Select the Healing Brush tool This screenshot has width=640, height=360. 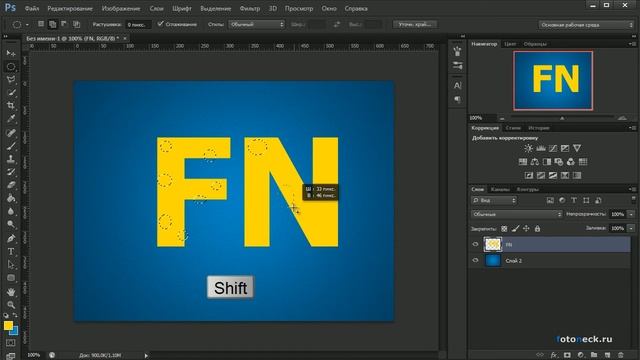tap(11, 133)
